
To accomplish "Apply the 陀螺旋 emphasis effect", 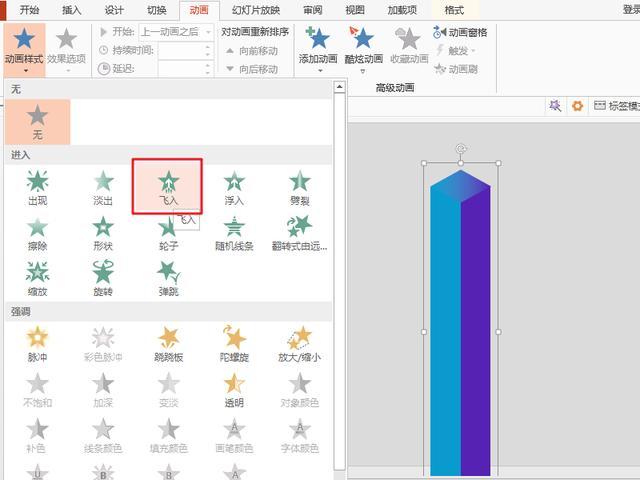I will coord(234,344).
